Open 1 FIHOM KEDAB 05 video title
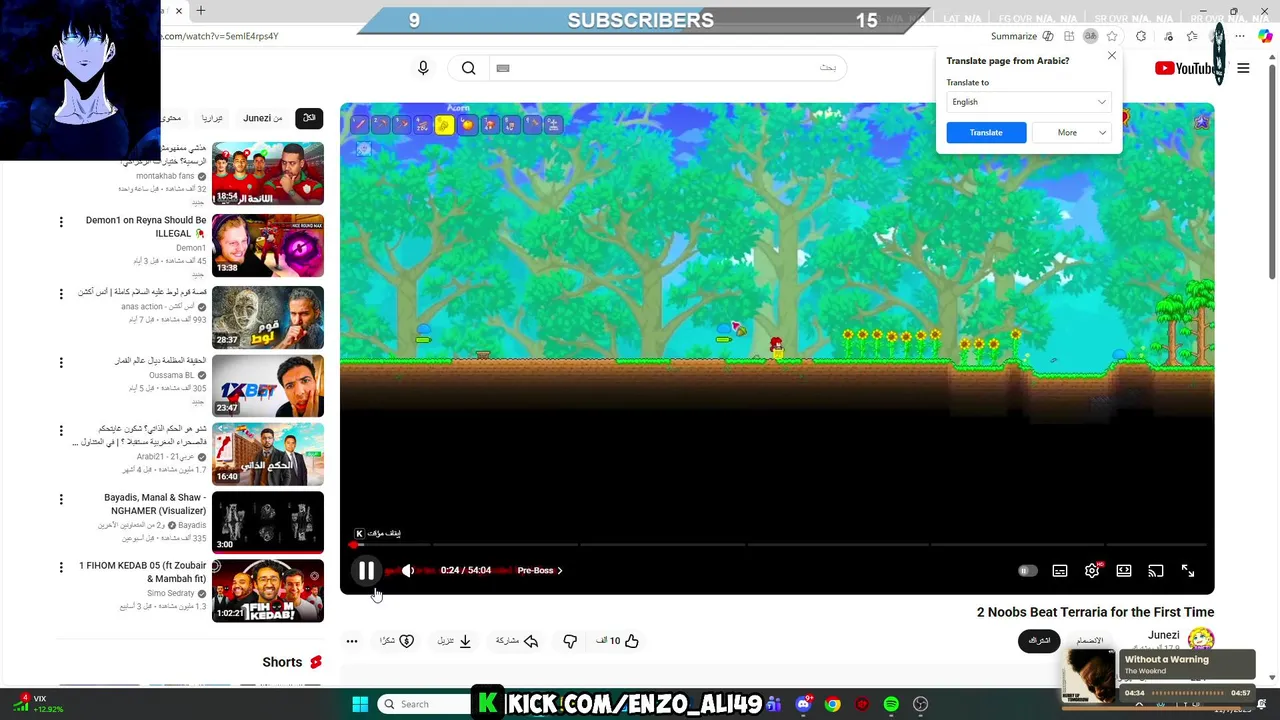The image size is (1280, 720). tap(142, 572)
